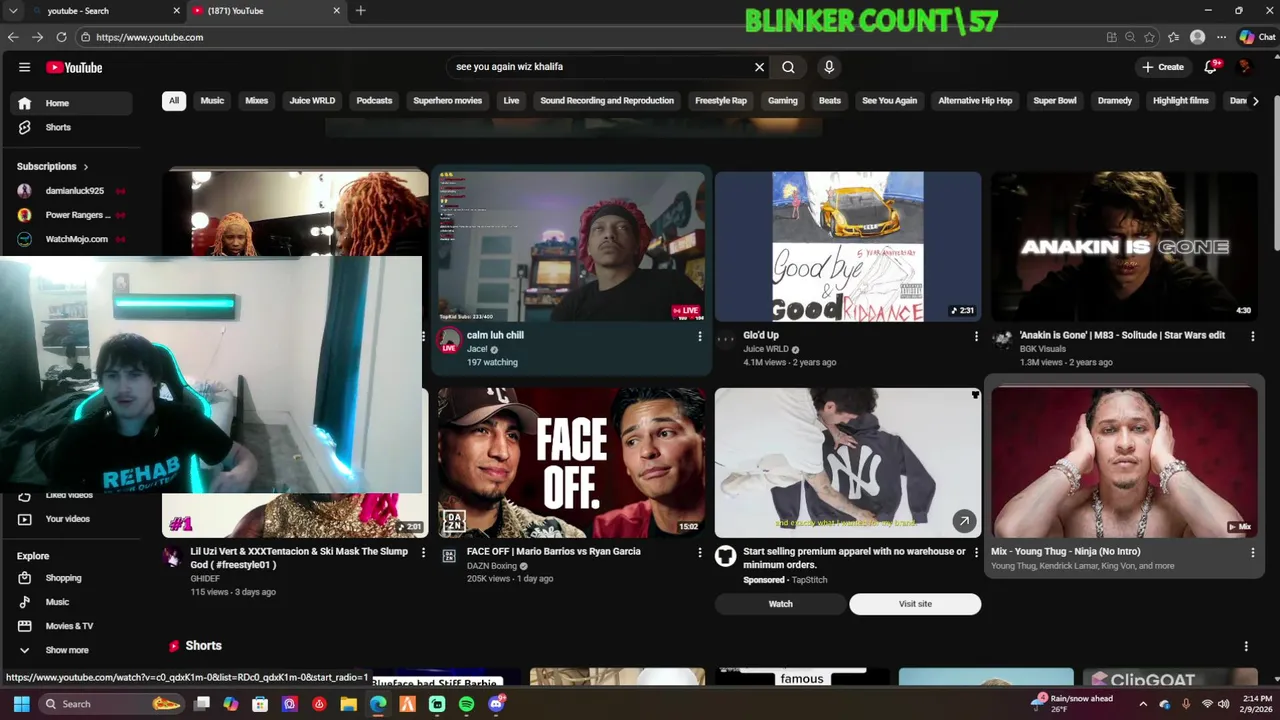Open the YouTube hamburger guide menu

[x=24, y=67]
